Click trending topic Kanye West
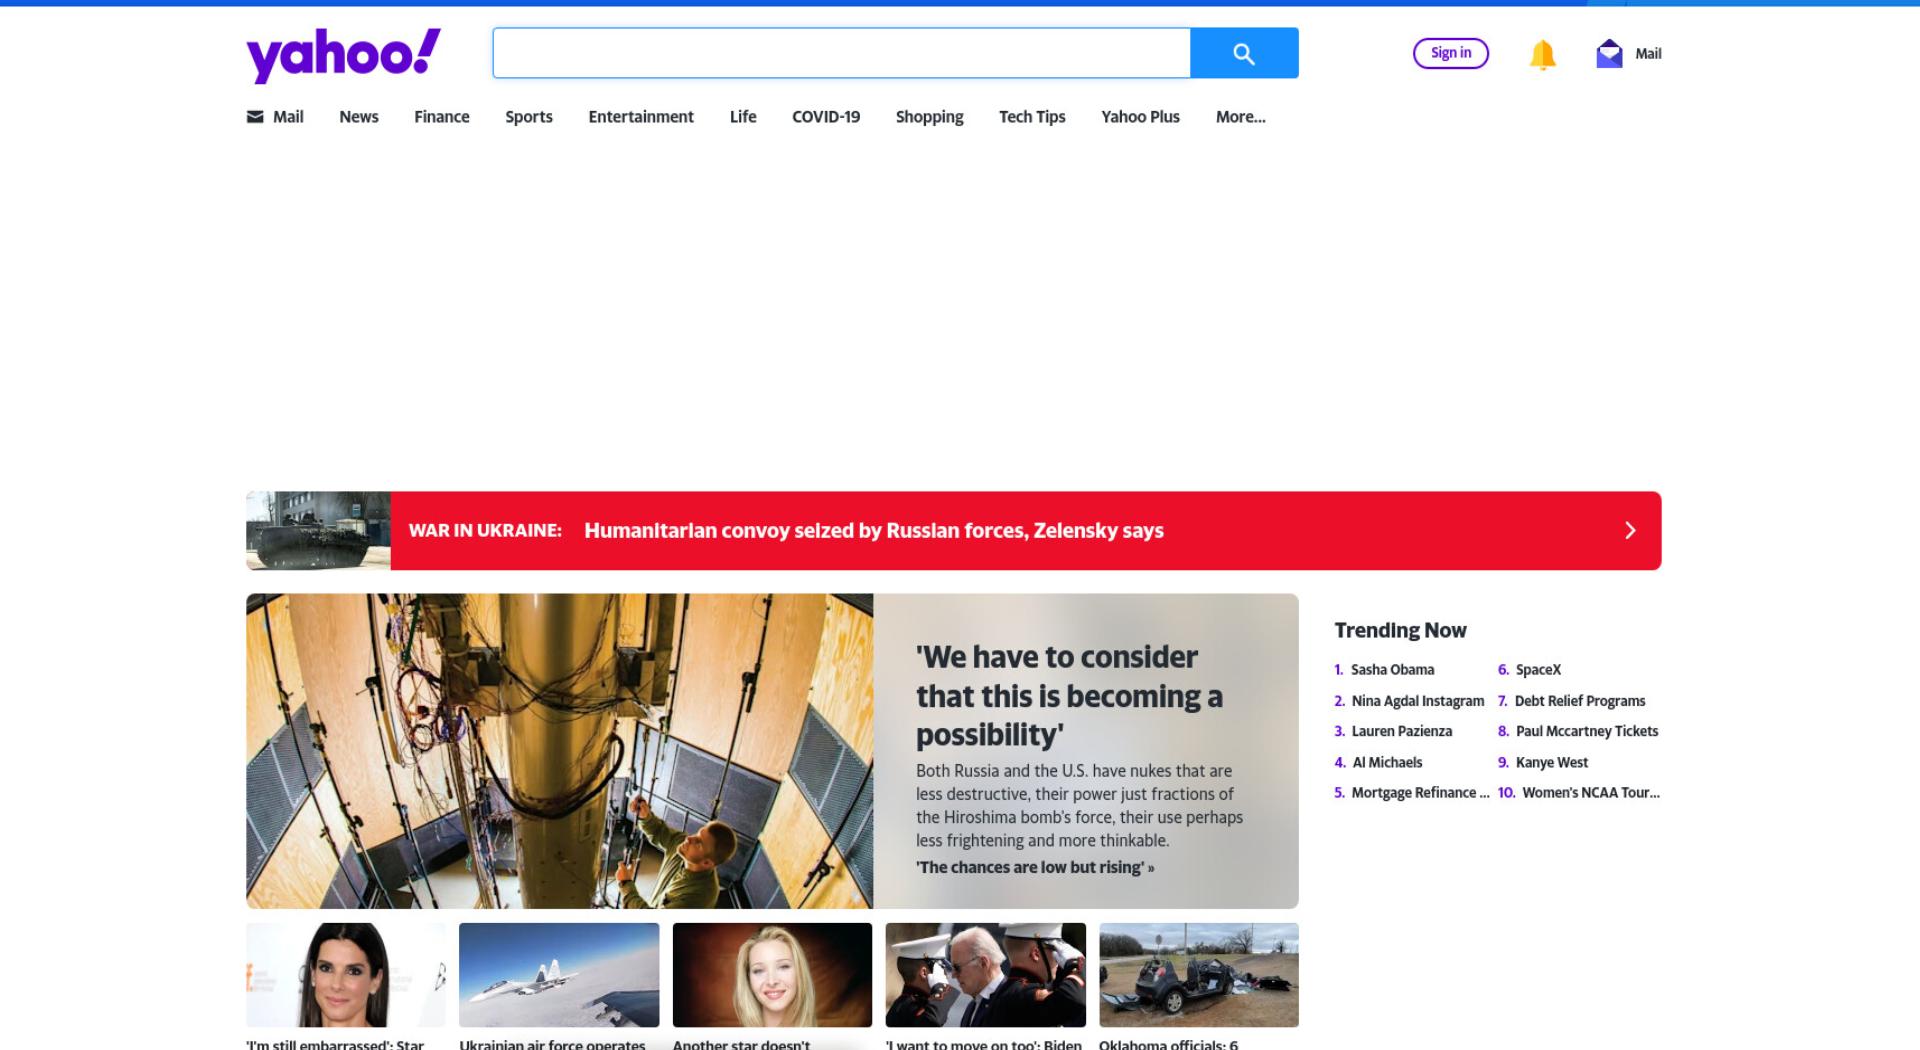 [x=1552, y=762]
